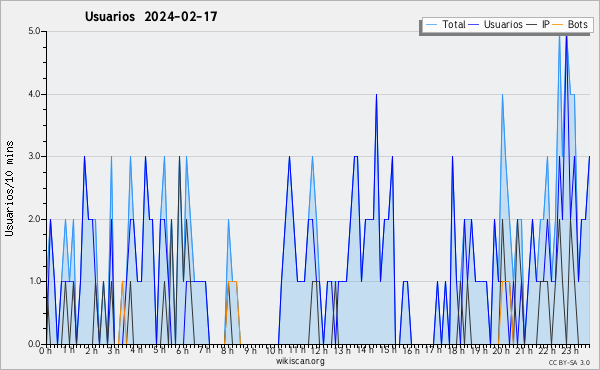Click the 23 h x-axis label

[569, 350]
